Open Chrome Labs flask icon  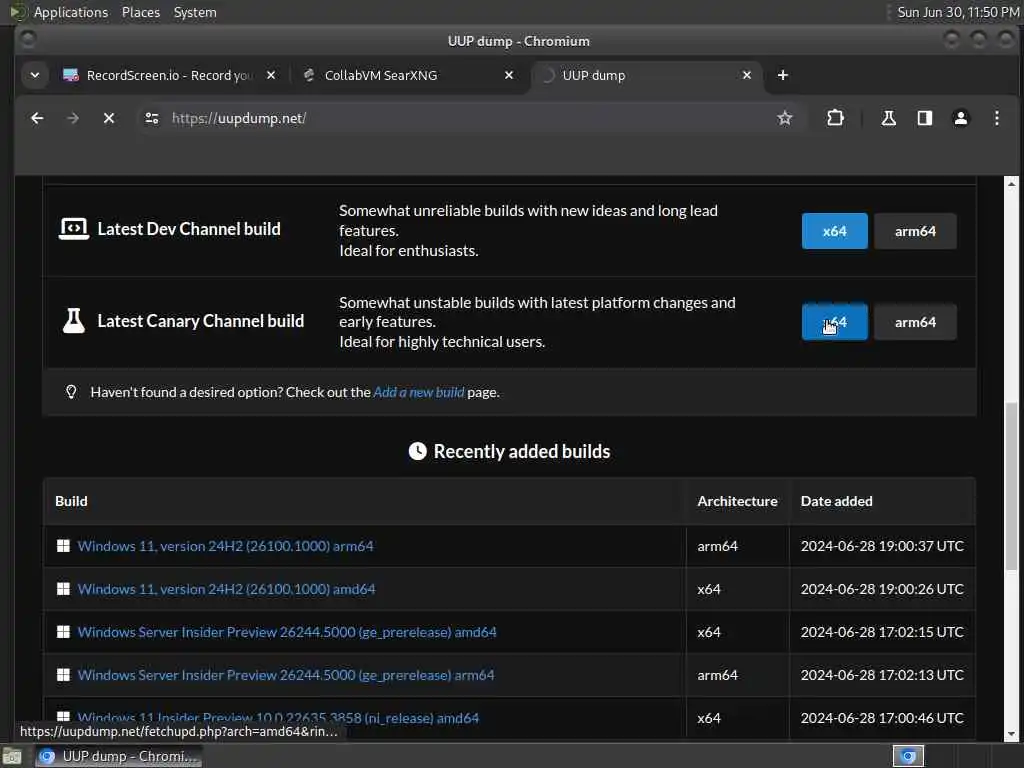(888, 118)
